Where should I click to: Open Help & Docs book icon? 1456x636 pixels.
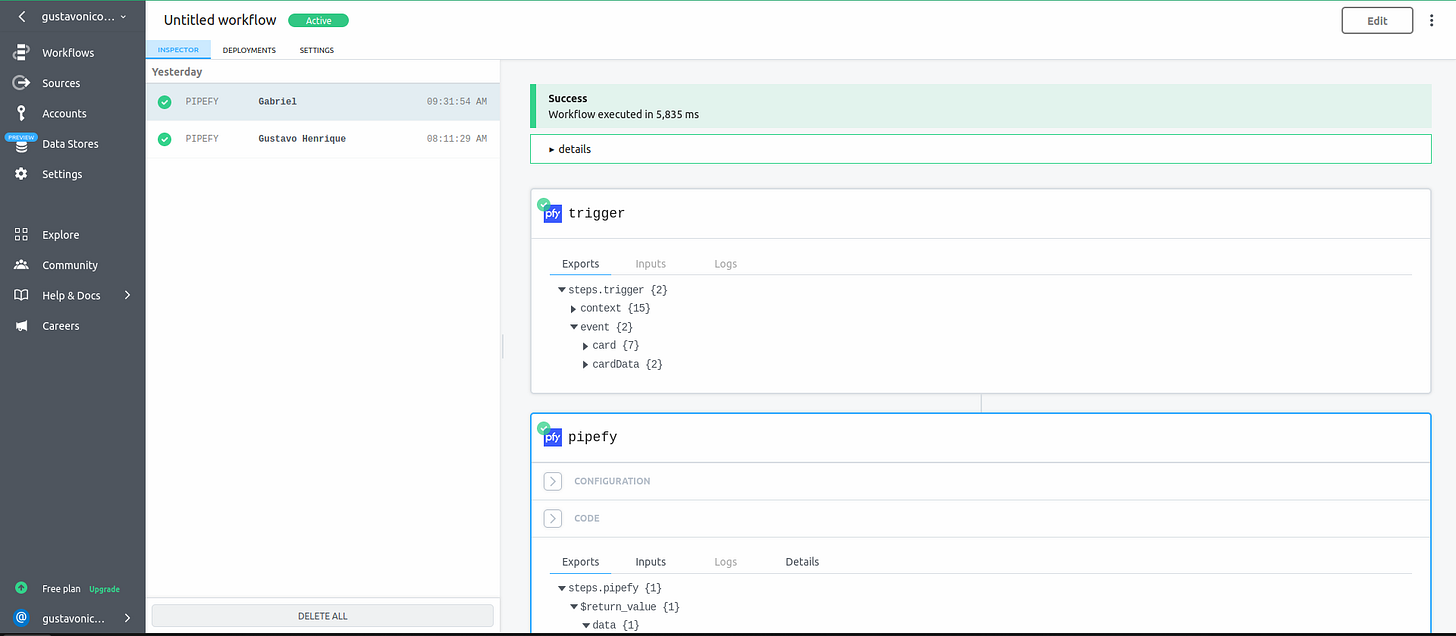(21, 295)
